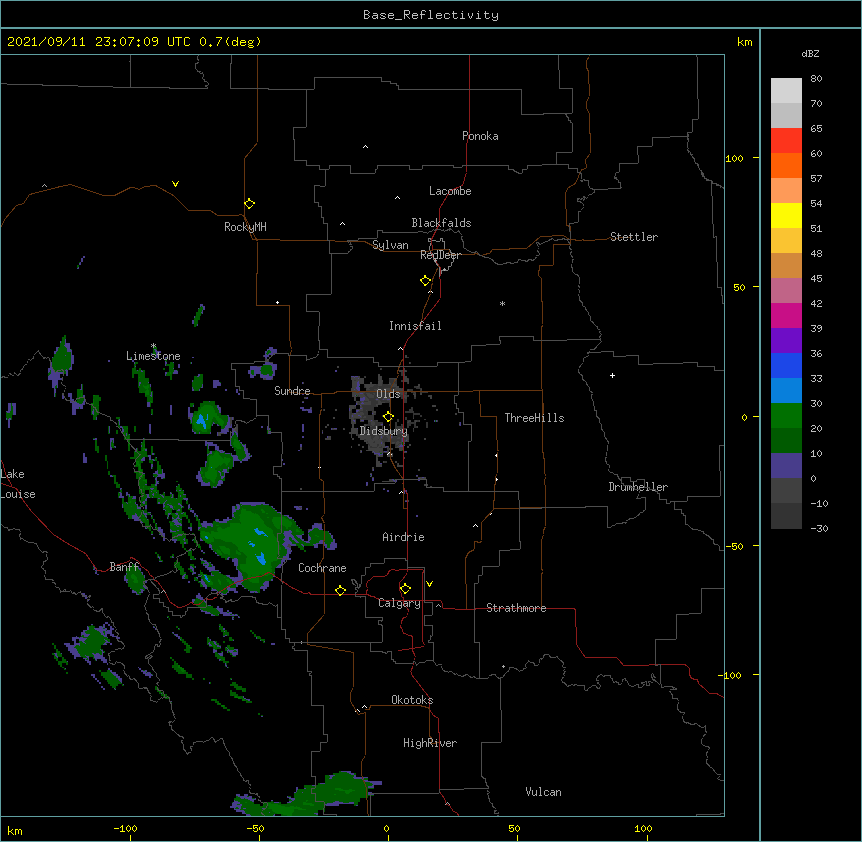Click the Strathmore label
The width and height of the screenshot is (862, 842).
[x=516, y=608]
